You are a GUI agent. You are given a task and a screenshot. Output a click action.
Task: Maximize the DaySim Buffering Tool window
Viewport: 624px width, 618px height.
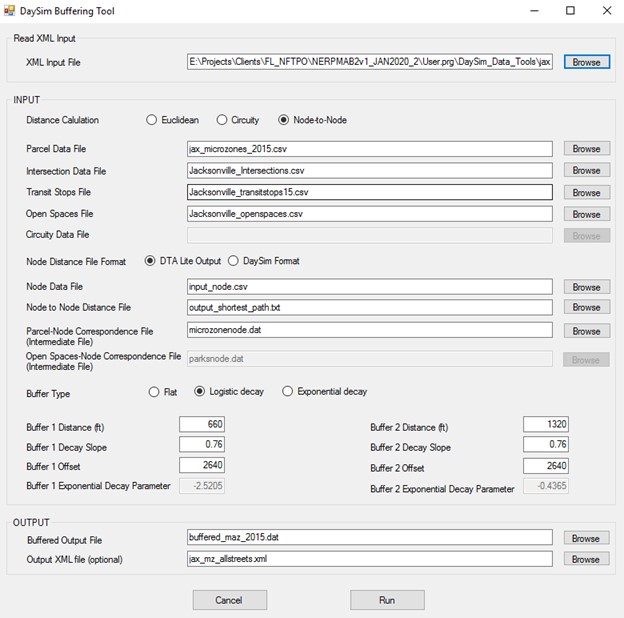tap(570, 11)
